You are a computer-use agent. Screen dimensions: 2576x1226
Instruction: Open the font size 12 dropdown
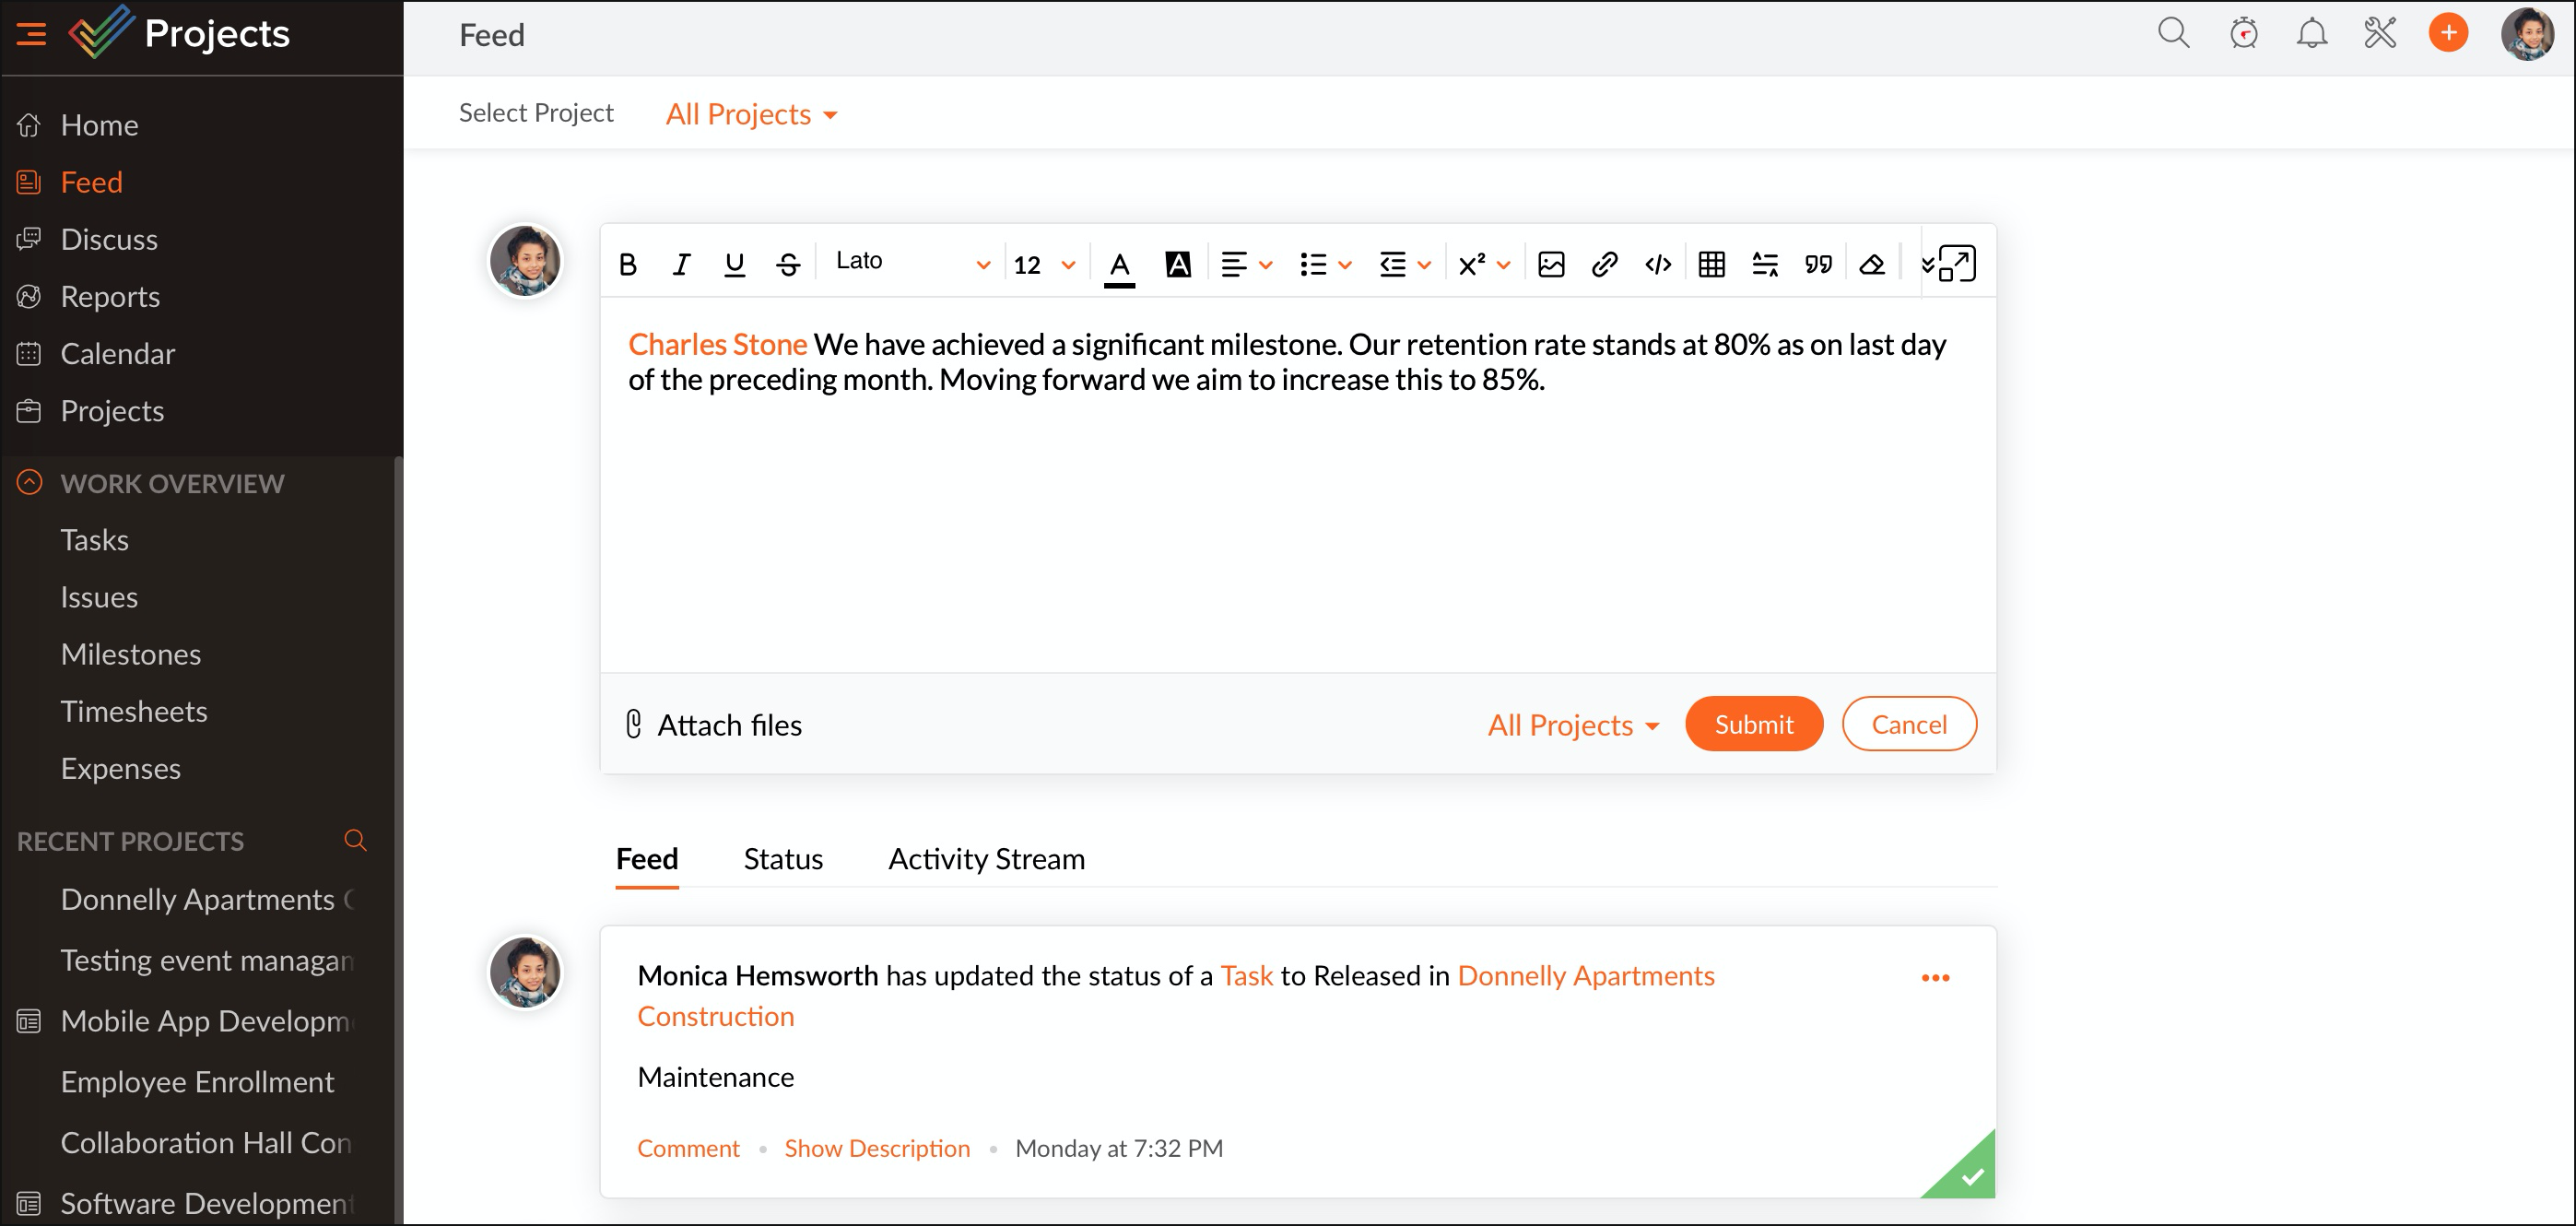pos(1043,264)
